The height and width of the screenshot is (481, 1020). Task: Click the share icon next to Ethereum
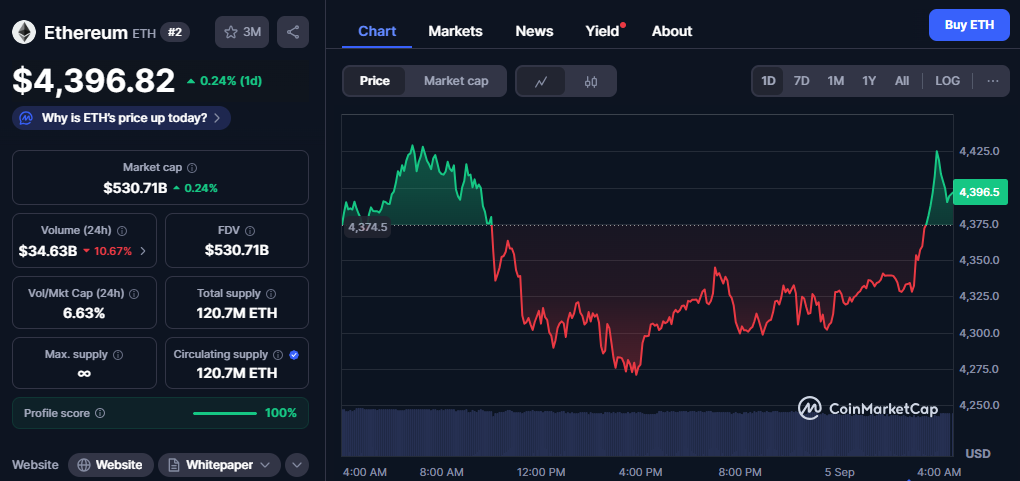click(293, 32)
